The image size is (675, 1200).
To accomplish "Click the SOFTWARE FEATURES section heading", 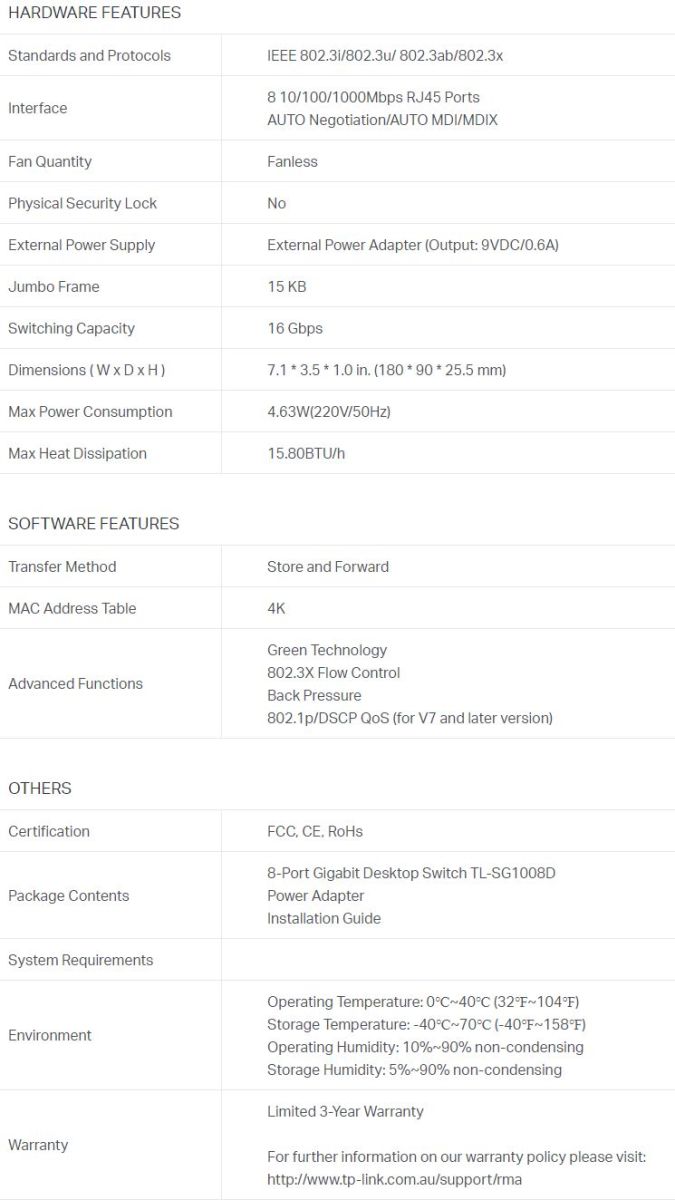I will [94, 524].
